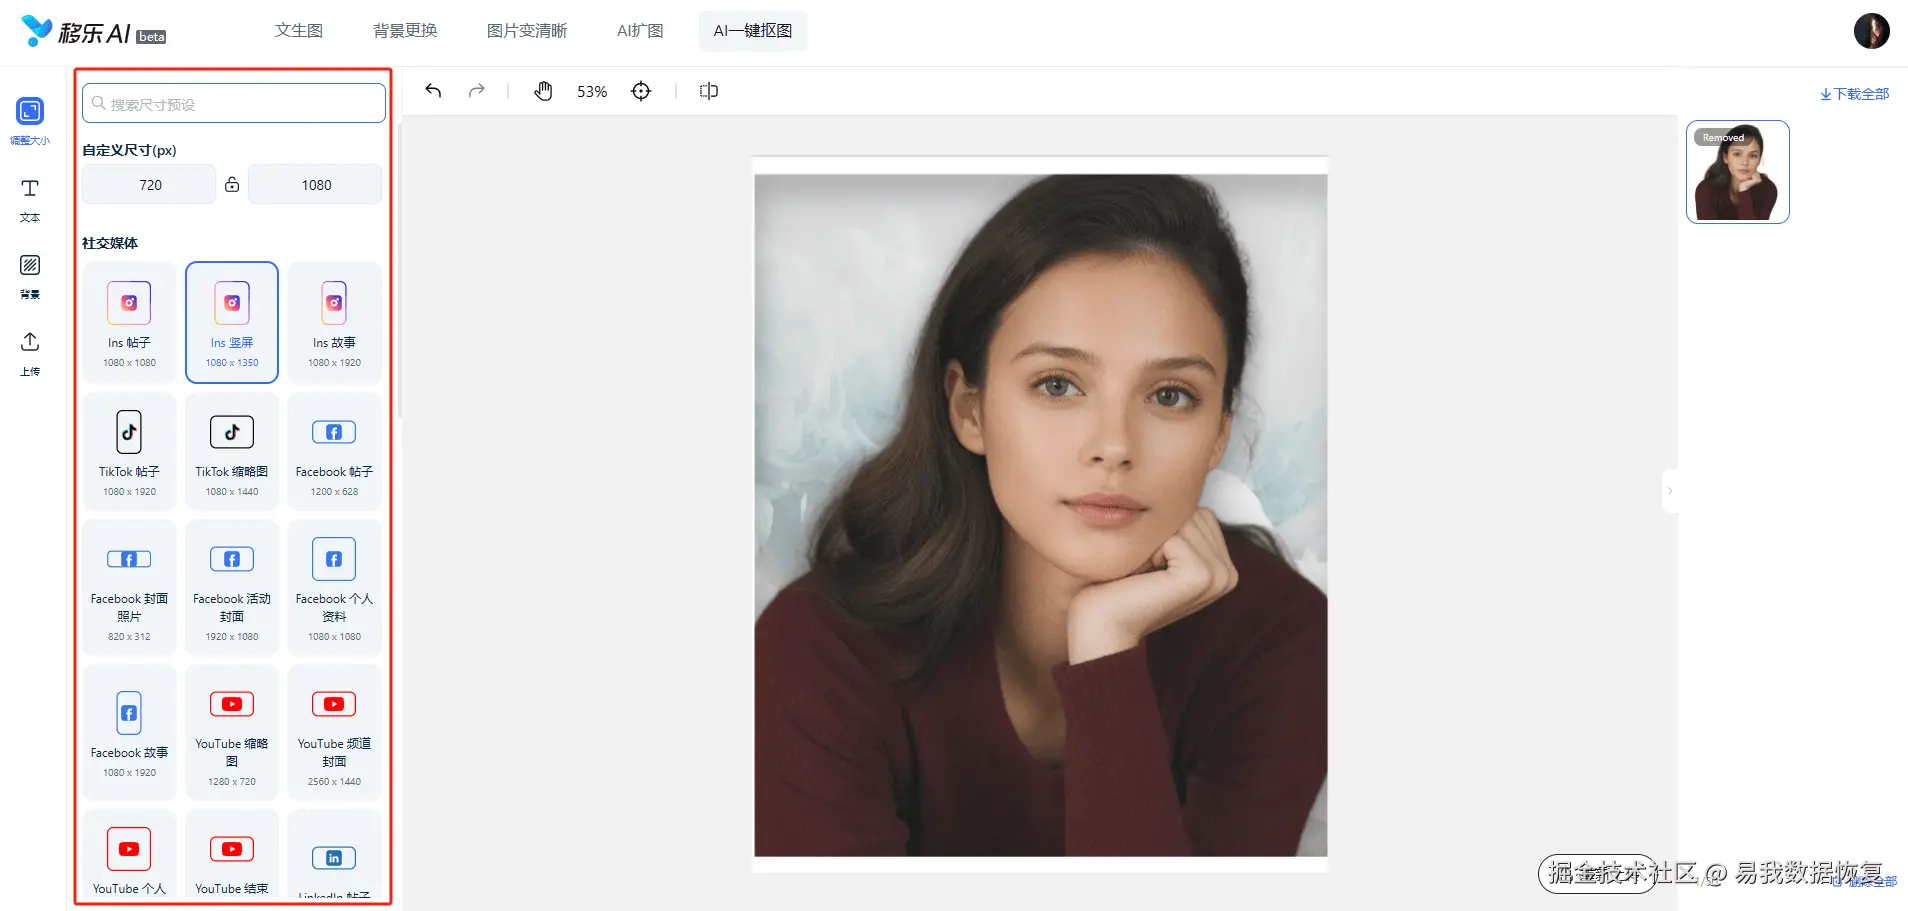Switch to the 背景更换 tab

tap(405, 31)
